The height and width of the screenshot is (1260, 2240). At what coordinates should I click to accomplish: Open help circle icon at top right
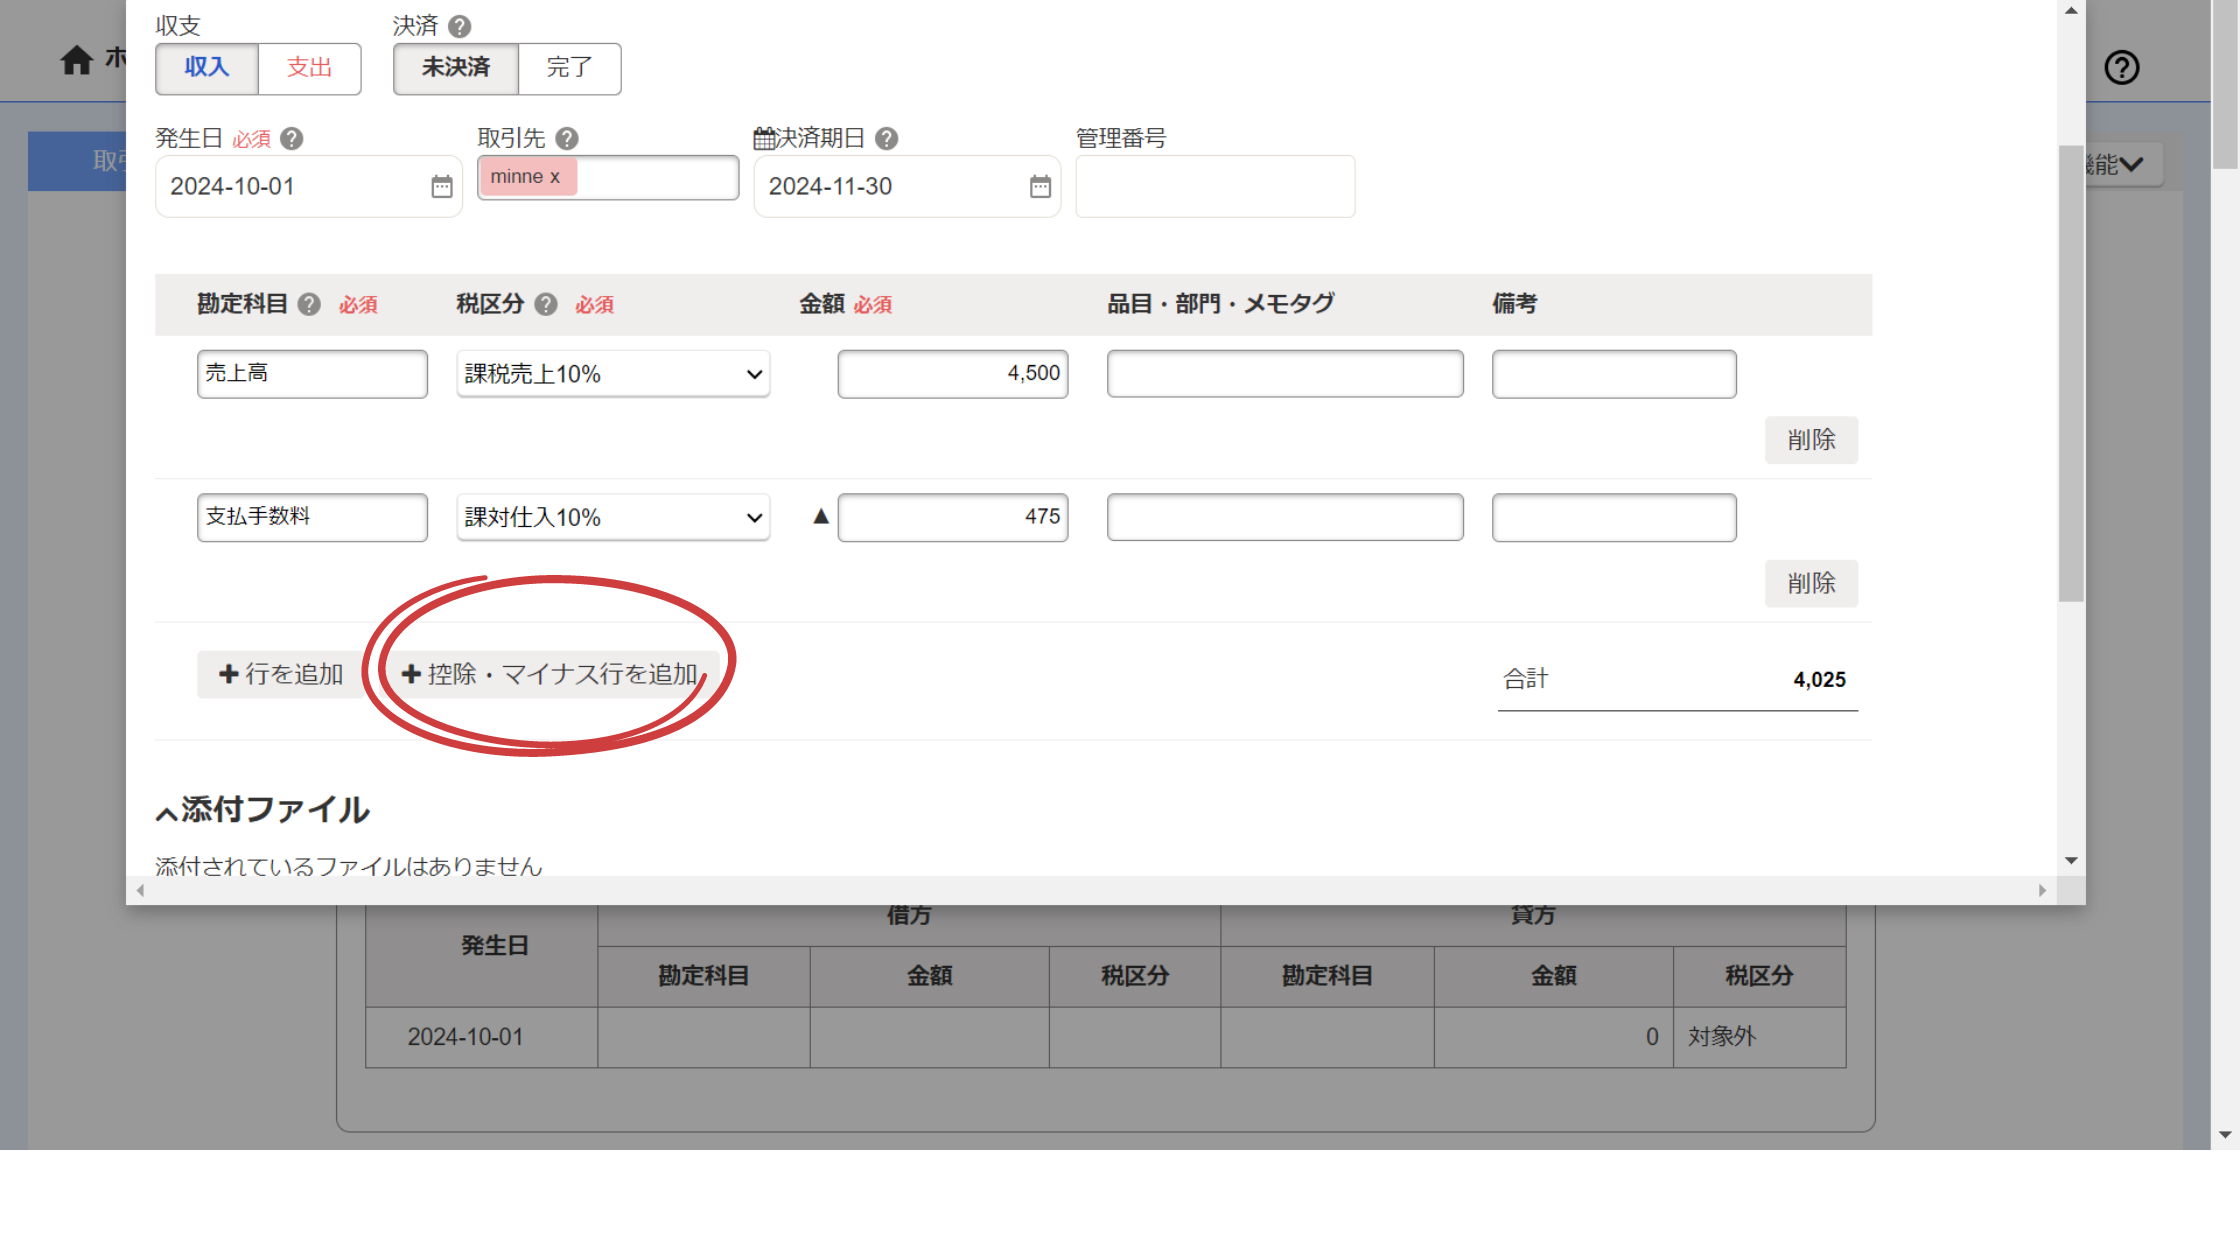[x=2121, y=67]
